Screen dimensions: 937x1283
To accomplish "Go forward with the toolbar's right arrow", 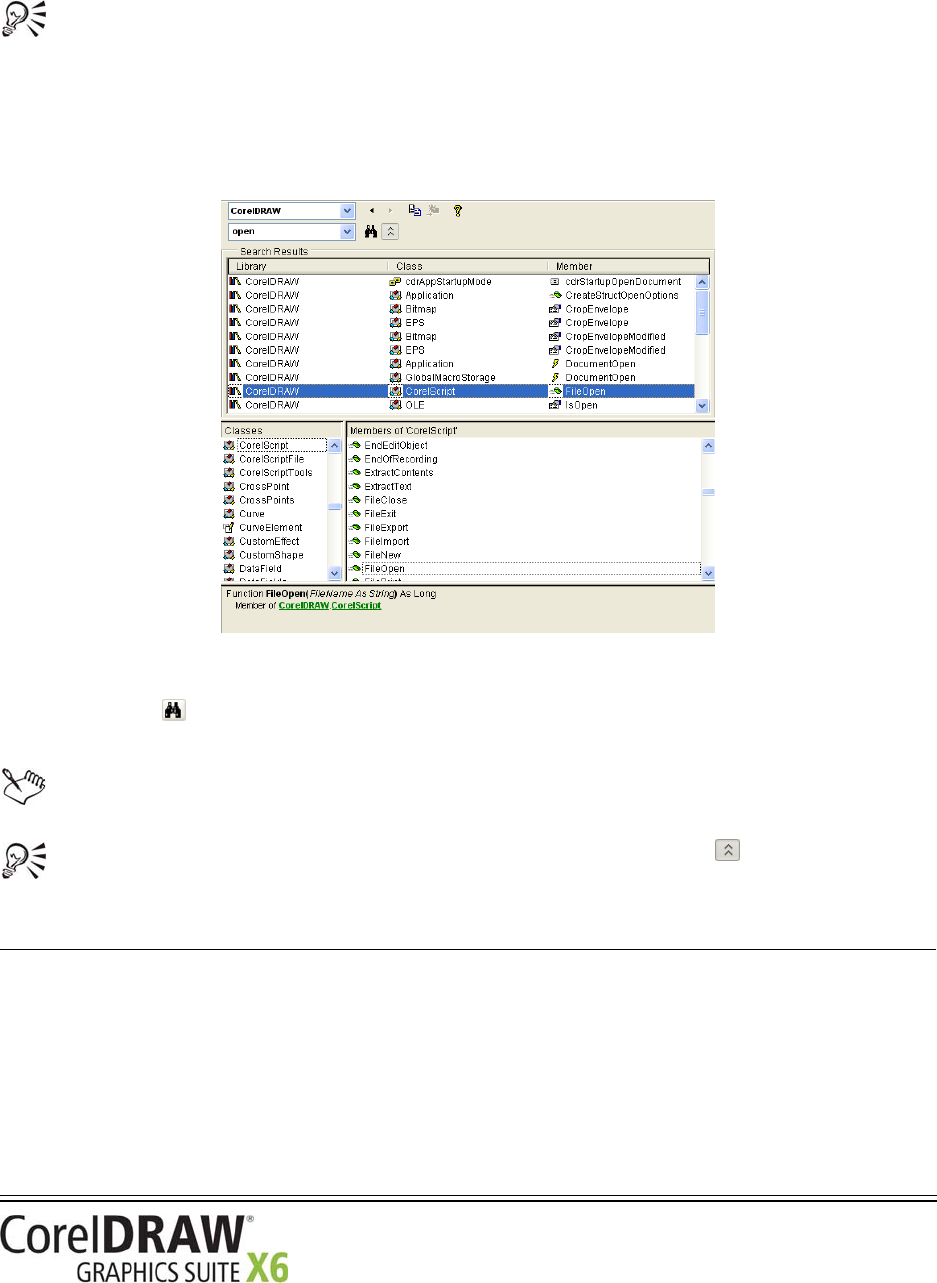I will 390,211.
